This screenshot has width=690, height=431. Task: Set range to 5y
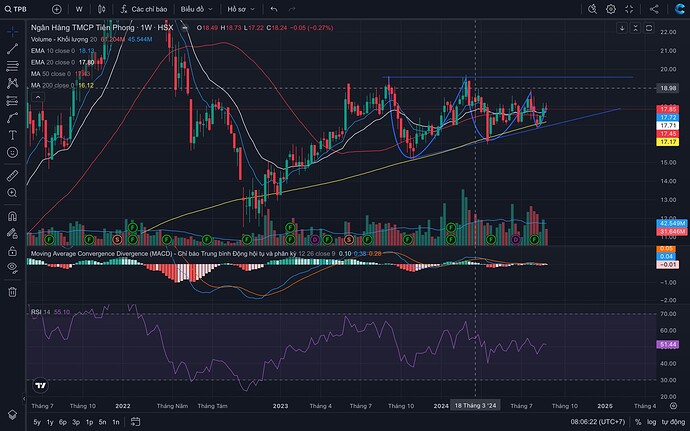point(37,422)
